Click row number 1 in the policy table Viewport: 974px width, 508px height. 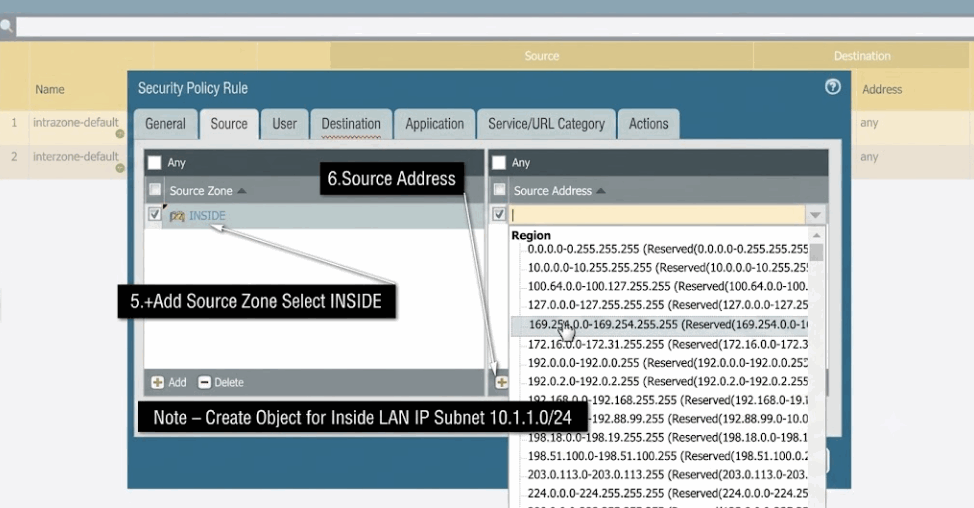14,122
